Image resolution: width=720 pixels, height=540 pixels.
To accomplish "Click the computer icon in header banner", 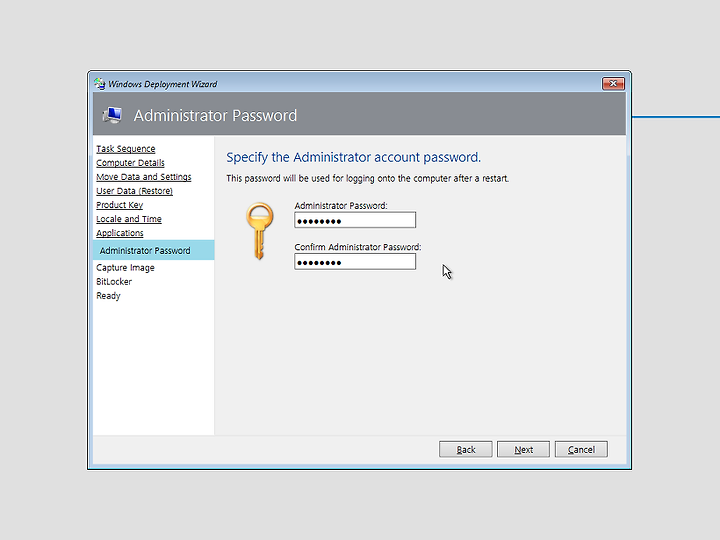I will [112, 115].
